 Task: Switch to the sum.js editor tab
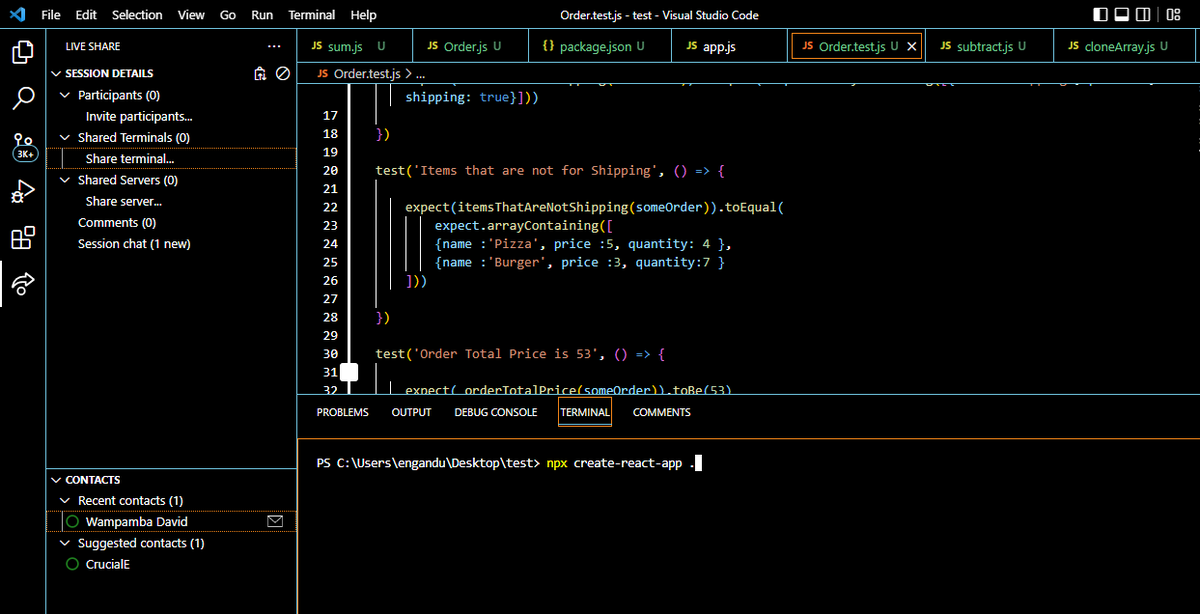coord(355,47)
